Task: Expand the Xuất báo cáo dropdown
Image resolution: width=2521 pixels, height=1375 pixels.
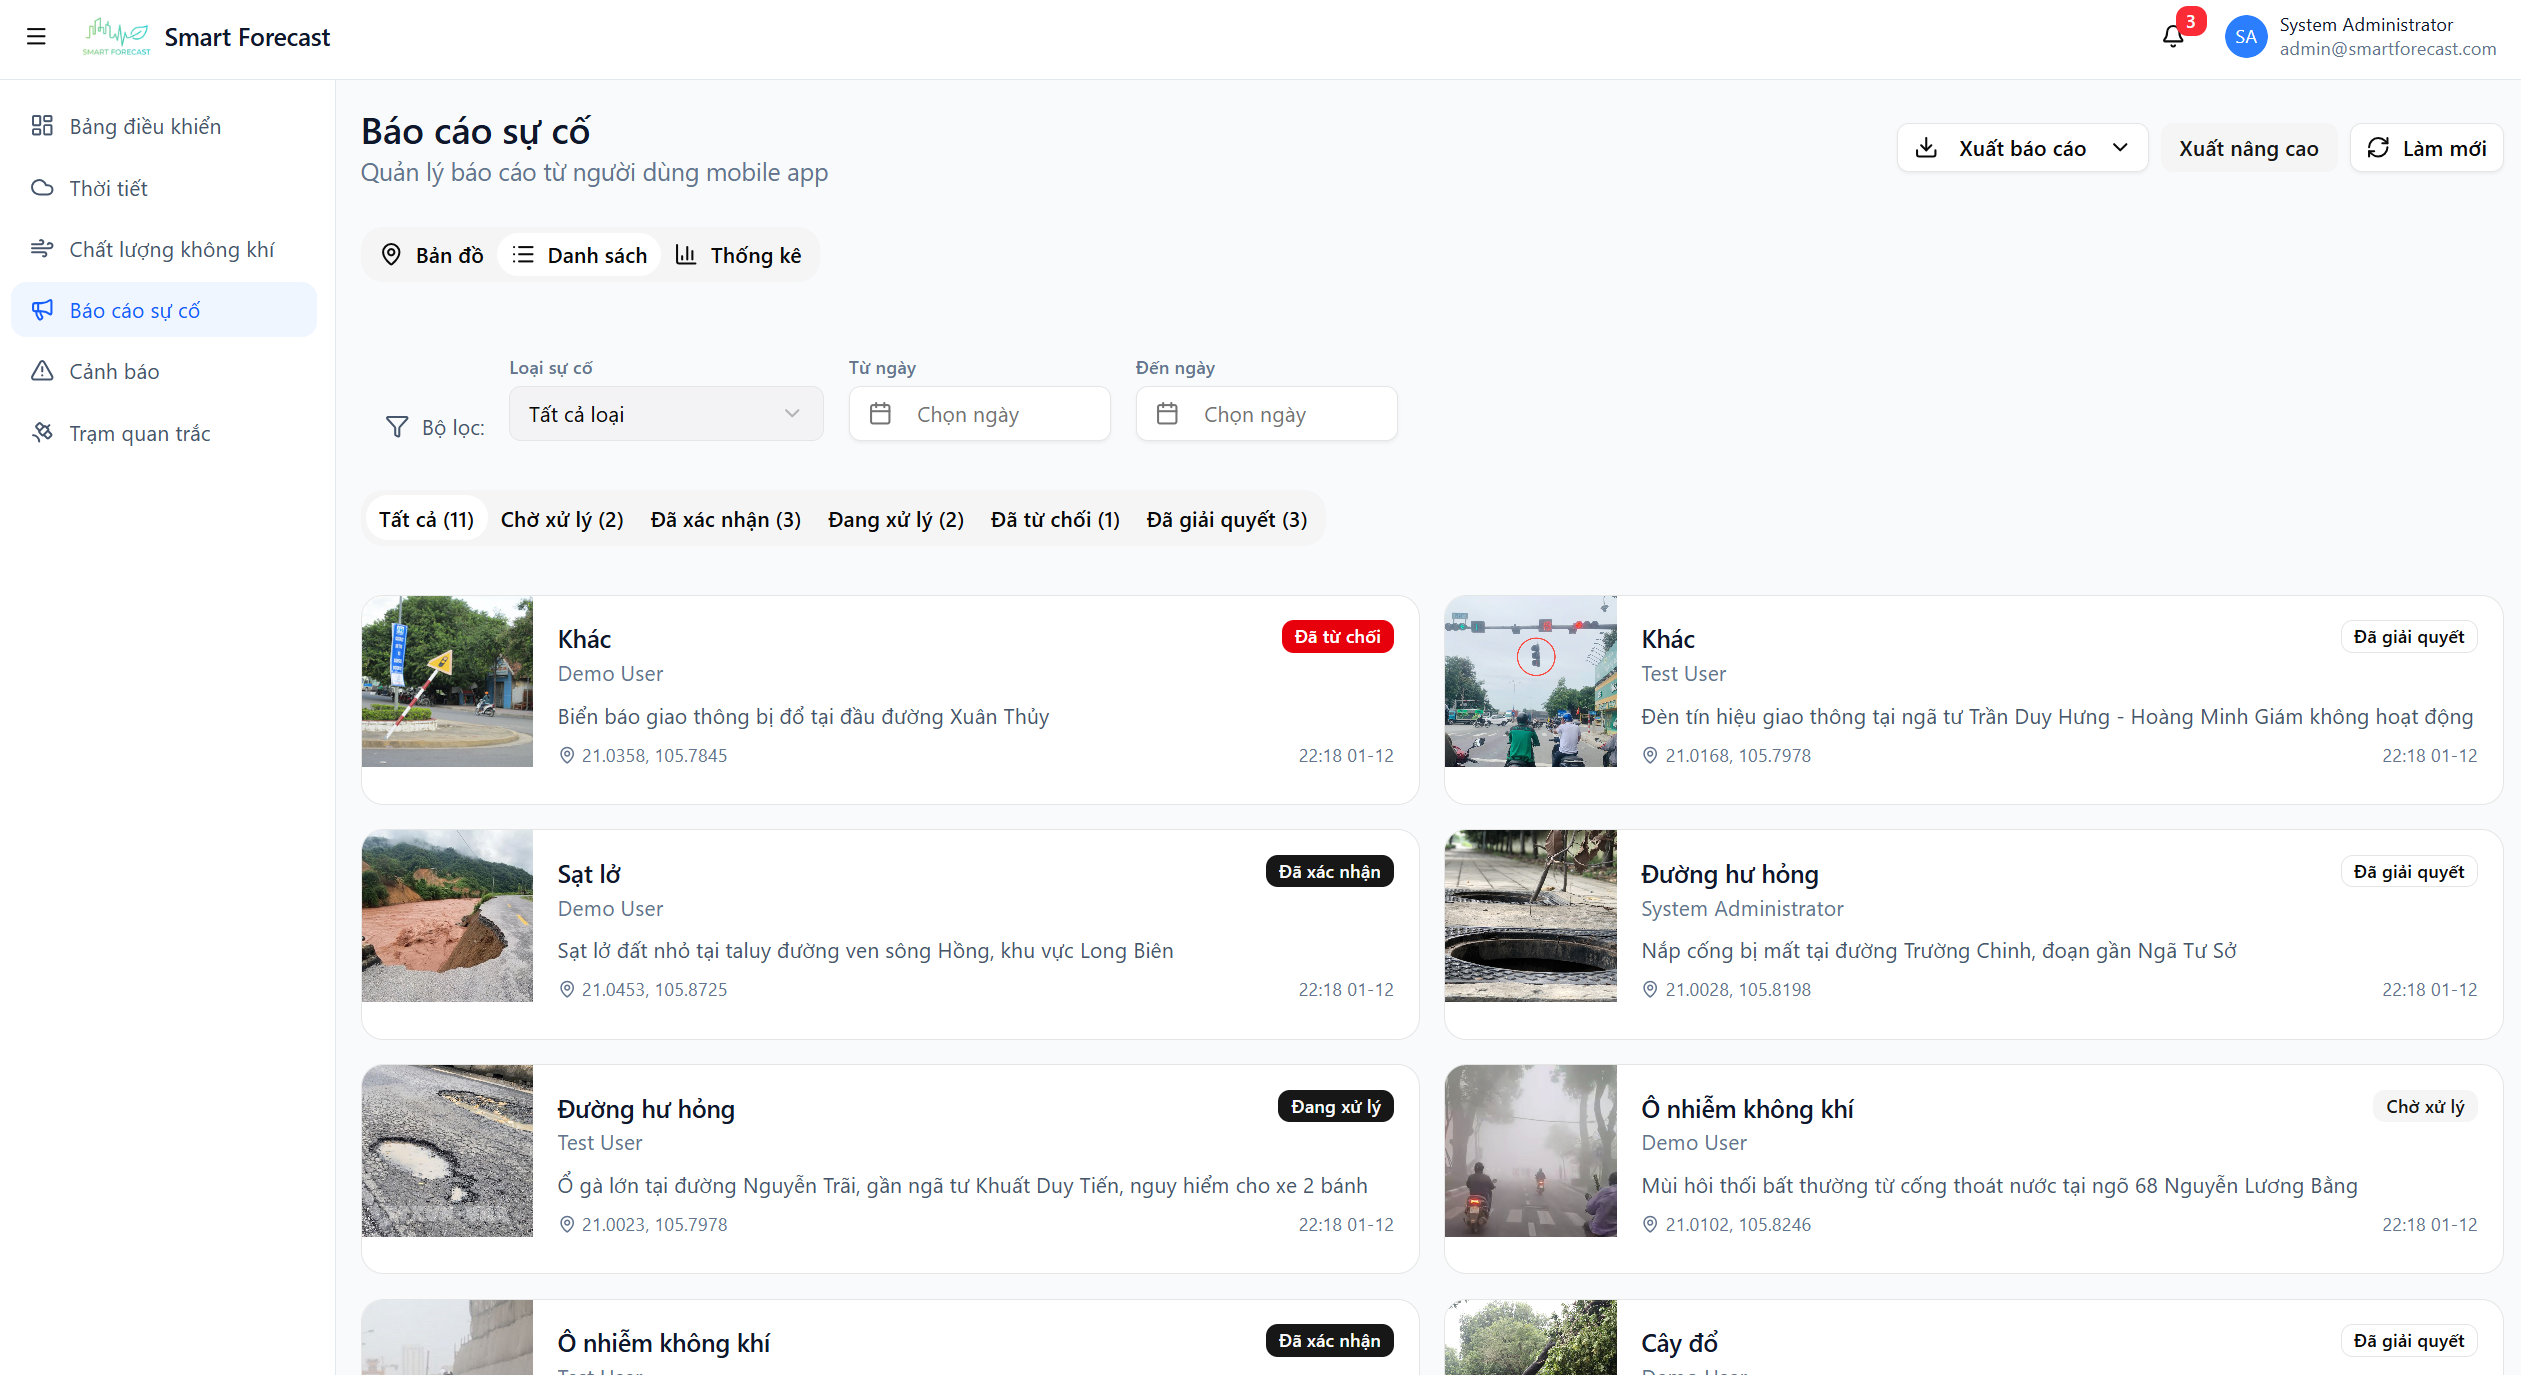Action: [2021, 148]
